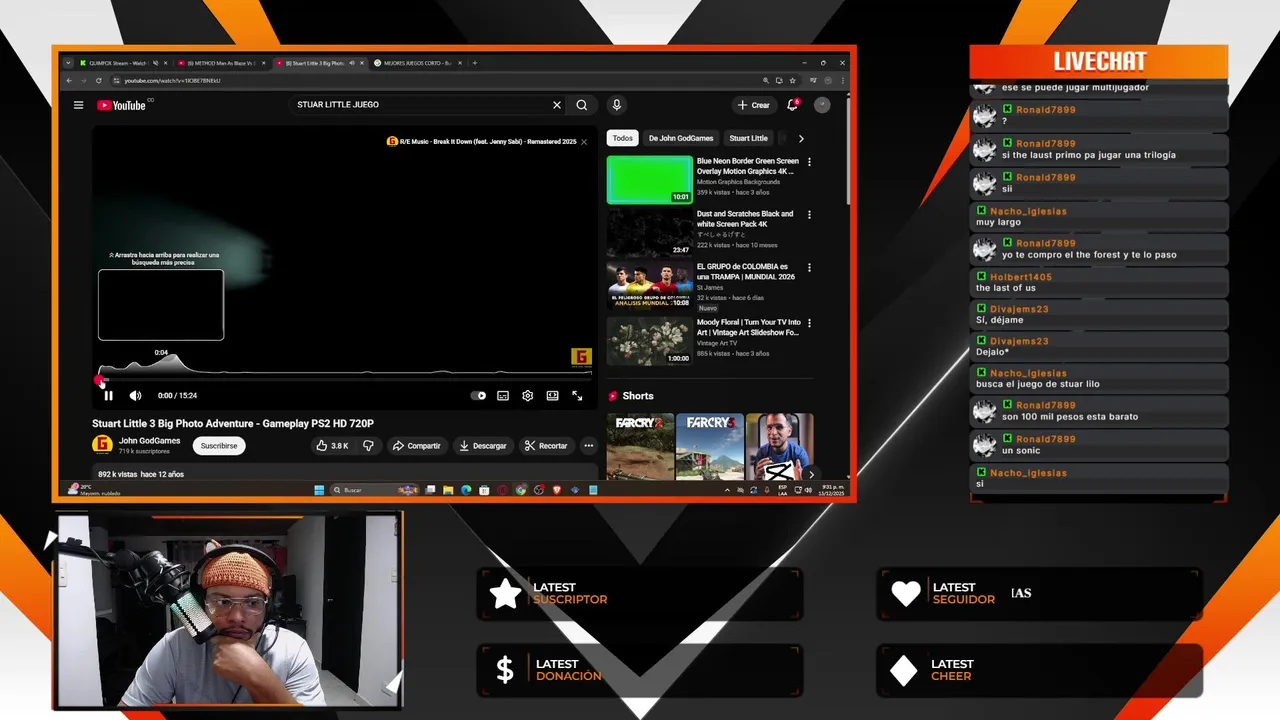Image resolution: width=1280 pixels, height=720 pixels.
Task: Open the Blue Neon Border Green Screen thumbnail
Action: click(x=649, y=180)
